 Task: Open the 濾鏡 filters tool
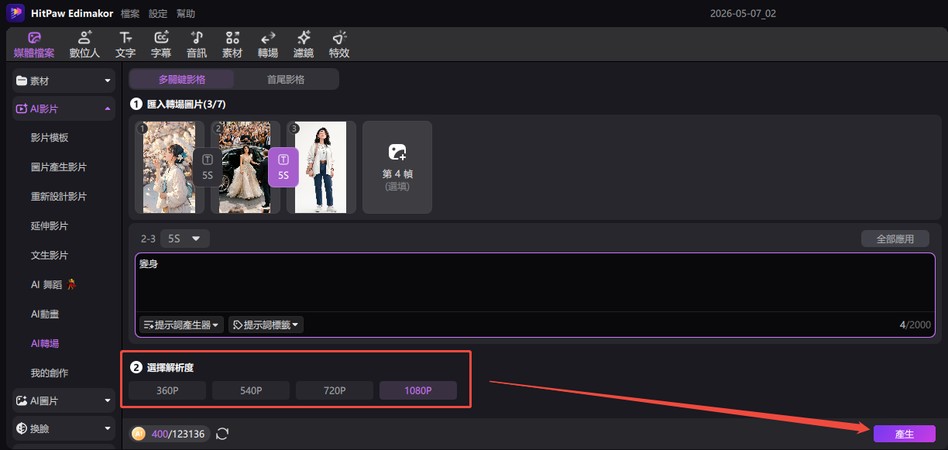point(304,45)
